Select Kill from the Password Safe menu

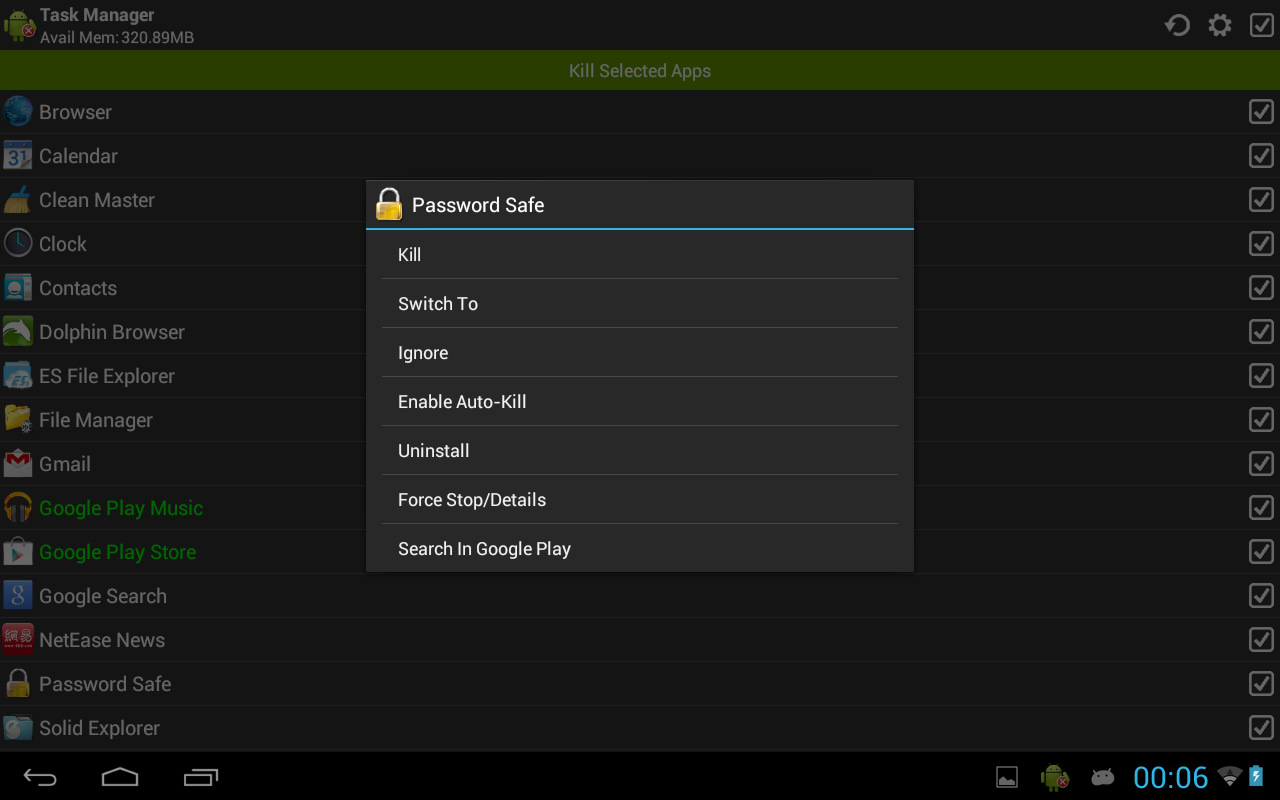click(x=640, y=254)
